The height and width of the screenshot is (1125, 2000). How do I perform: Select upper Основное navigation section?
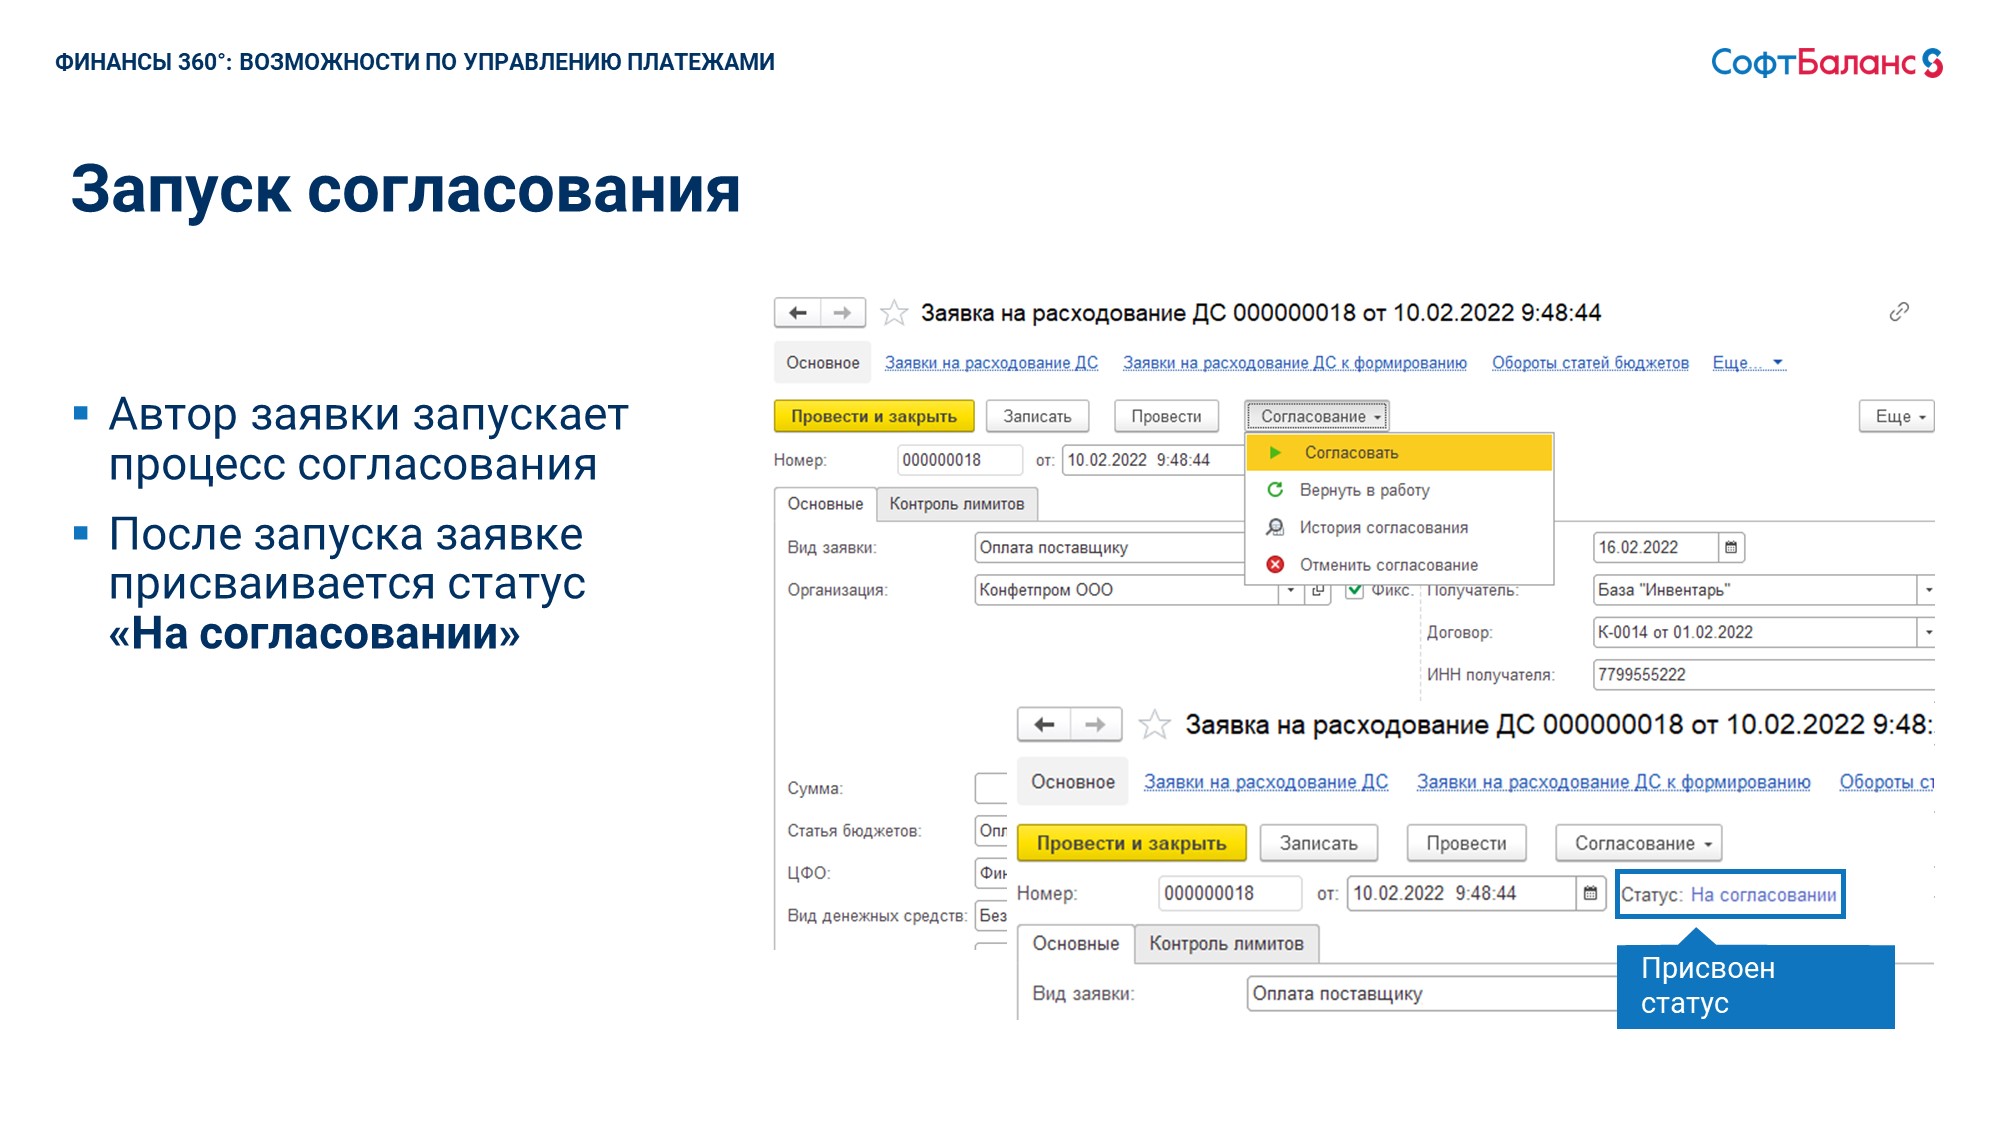(x=823, y=363)
